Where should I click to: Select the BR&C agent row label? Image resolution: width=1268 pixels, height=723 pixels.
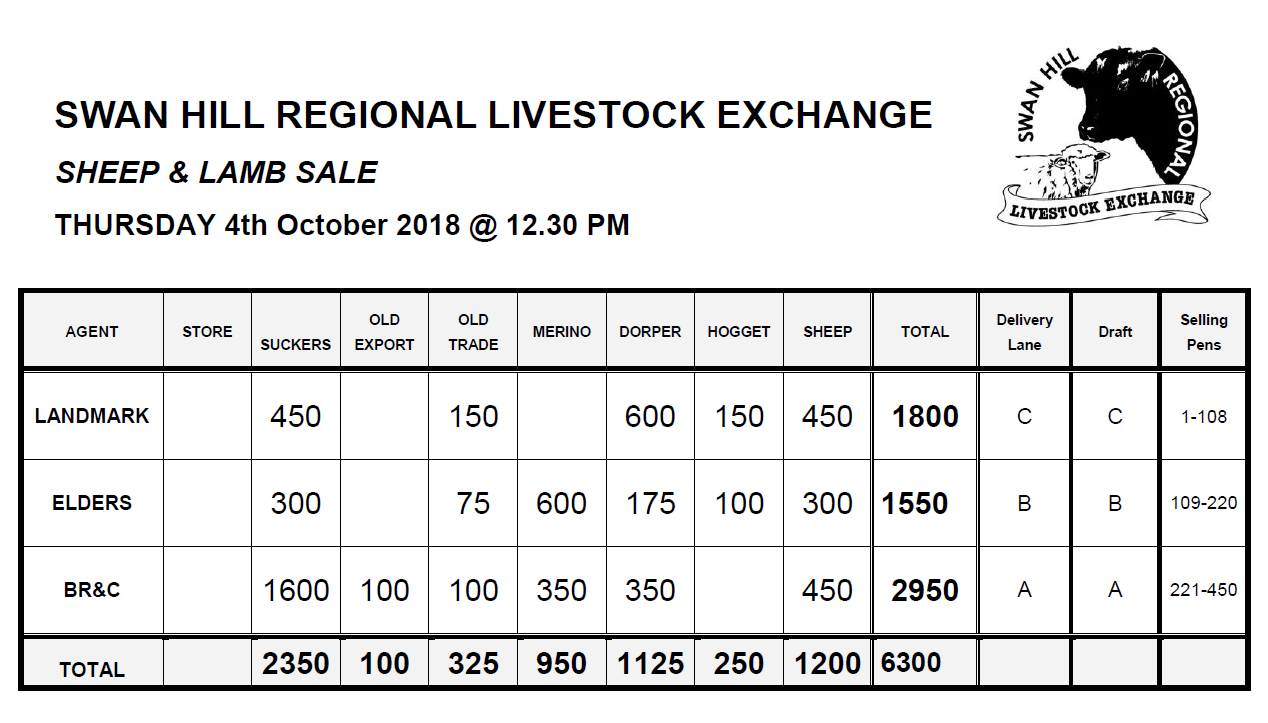(92, 590)
